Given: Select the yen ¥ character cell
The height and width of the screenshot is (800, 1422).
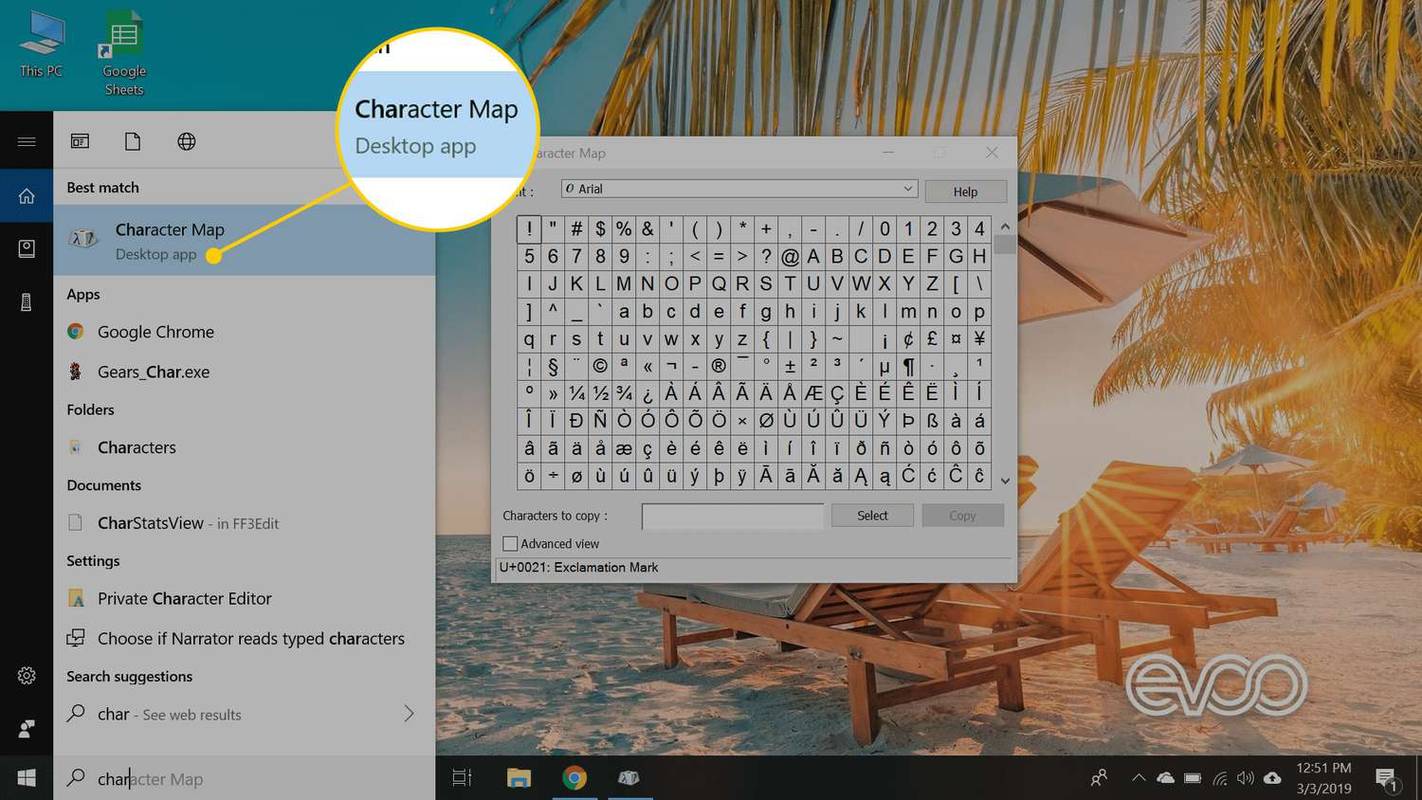Looking at the screenshot, I should (x=980, y=338).
